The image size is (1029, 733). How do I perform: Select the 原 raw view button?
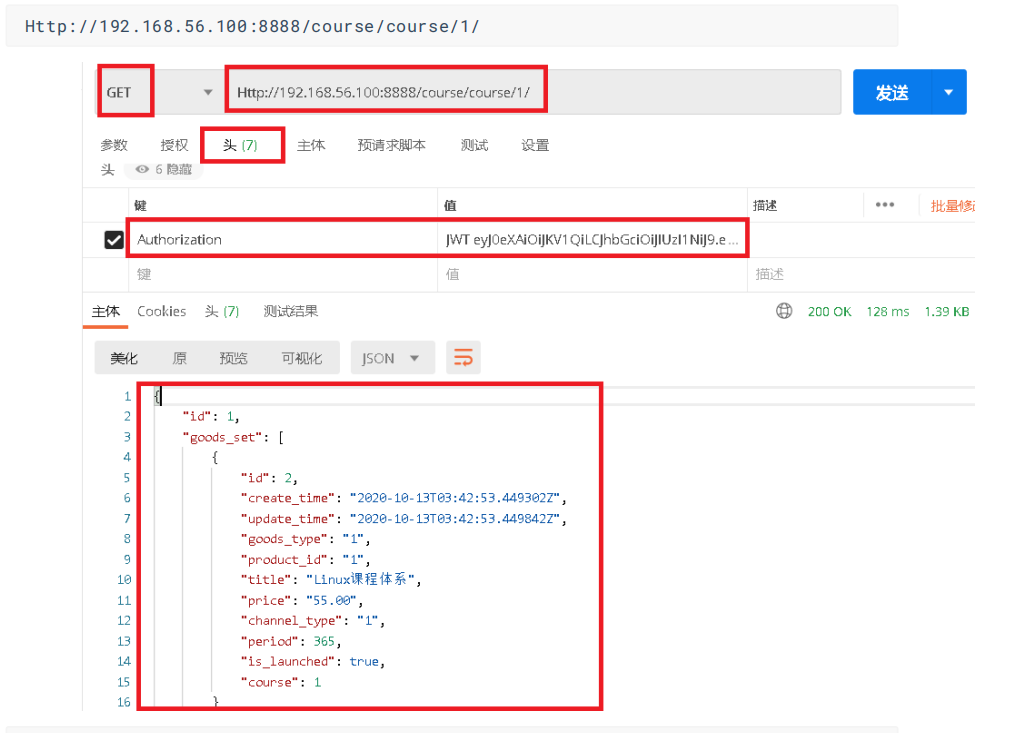coord(179,358)
